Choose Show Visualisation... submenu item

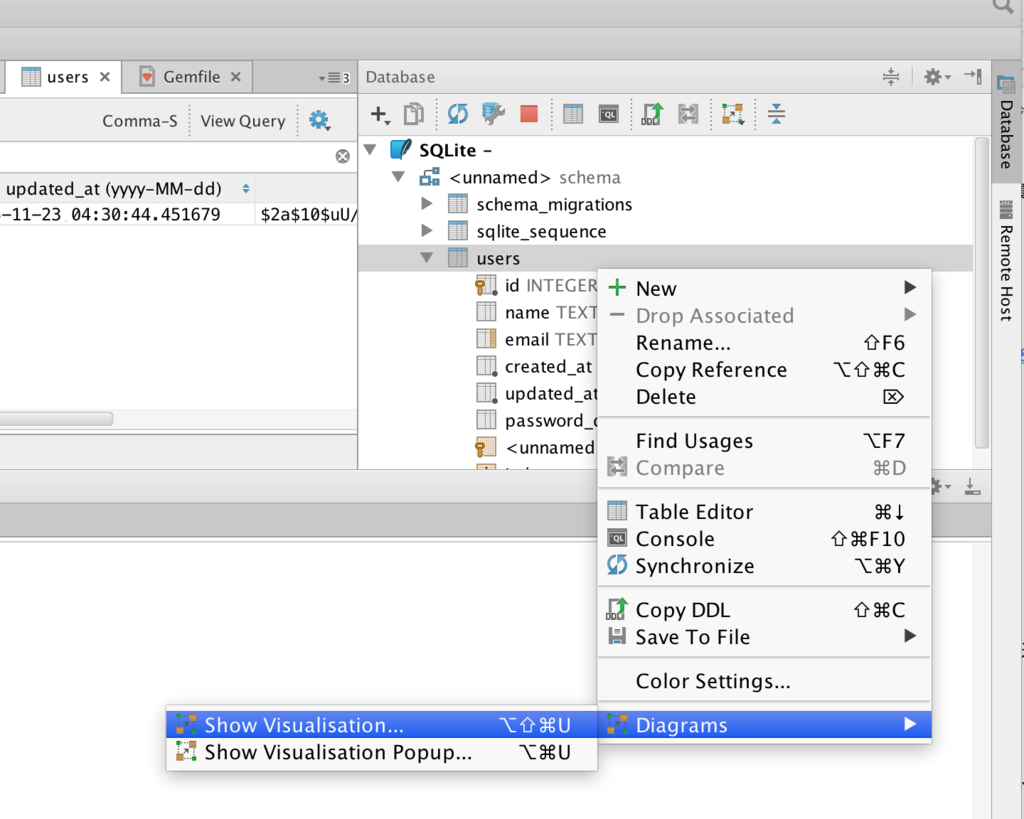pos(381,725)
